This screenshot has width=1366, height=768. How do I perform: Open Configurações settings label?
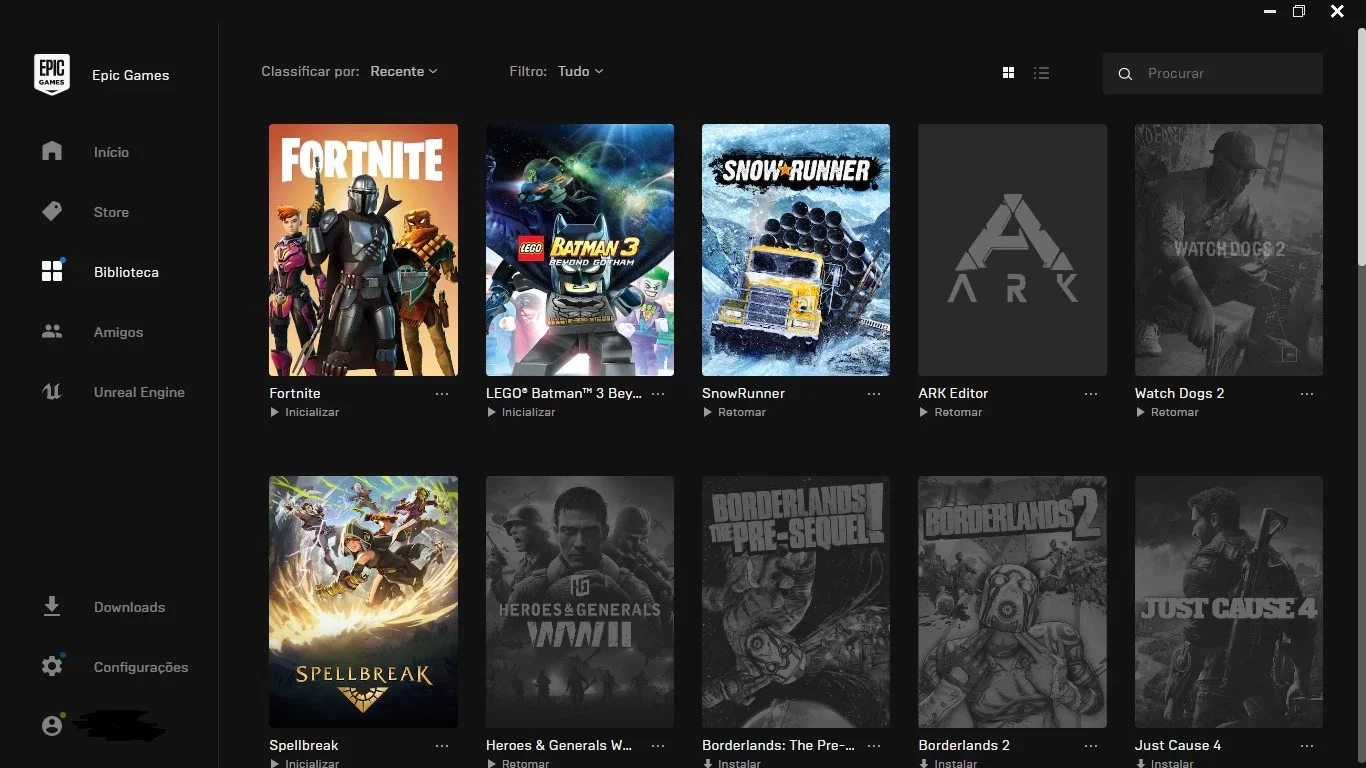click(141, 667)
